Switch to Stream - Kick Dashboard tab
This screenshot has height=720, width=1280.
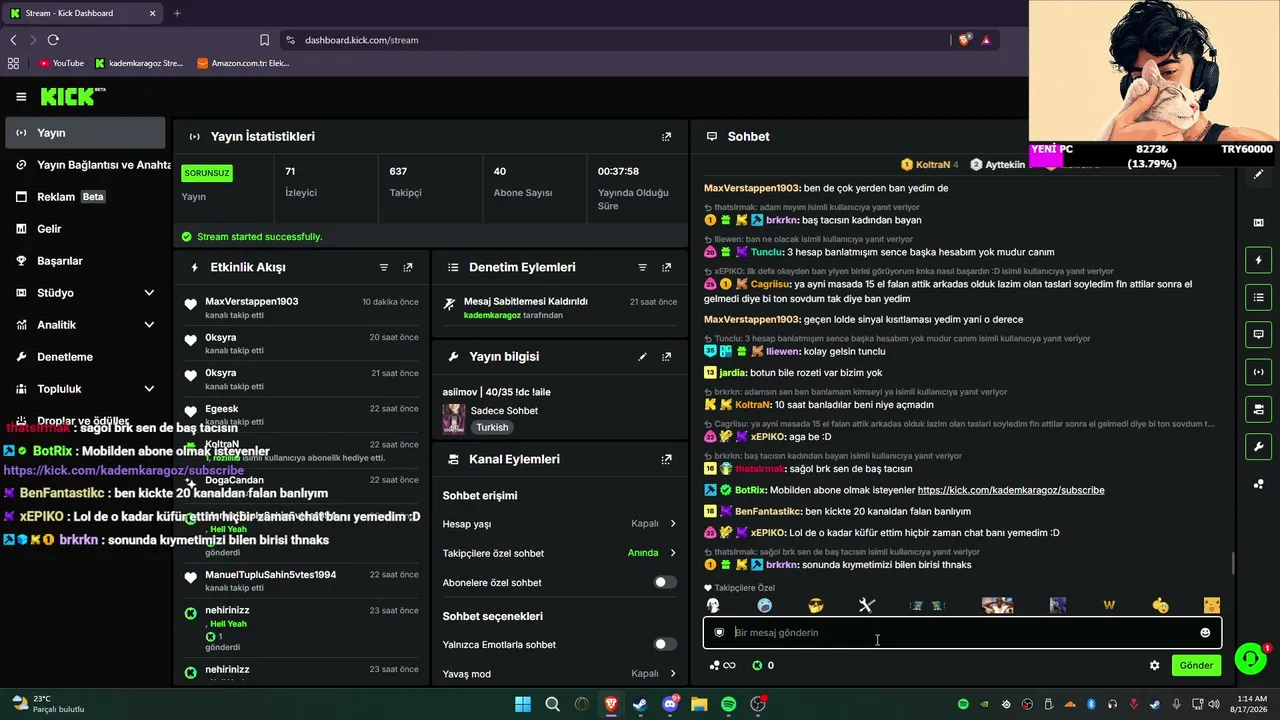pos(82,13)
